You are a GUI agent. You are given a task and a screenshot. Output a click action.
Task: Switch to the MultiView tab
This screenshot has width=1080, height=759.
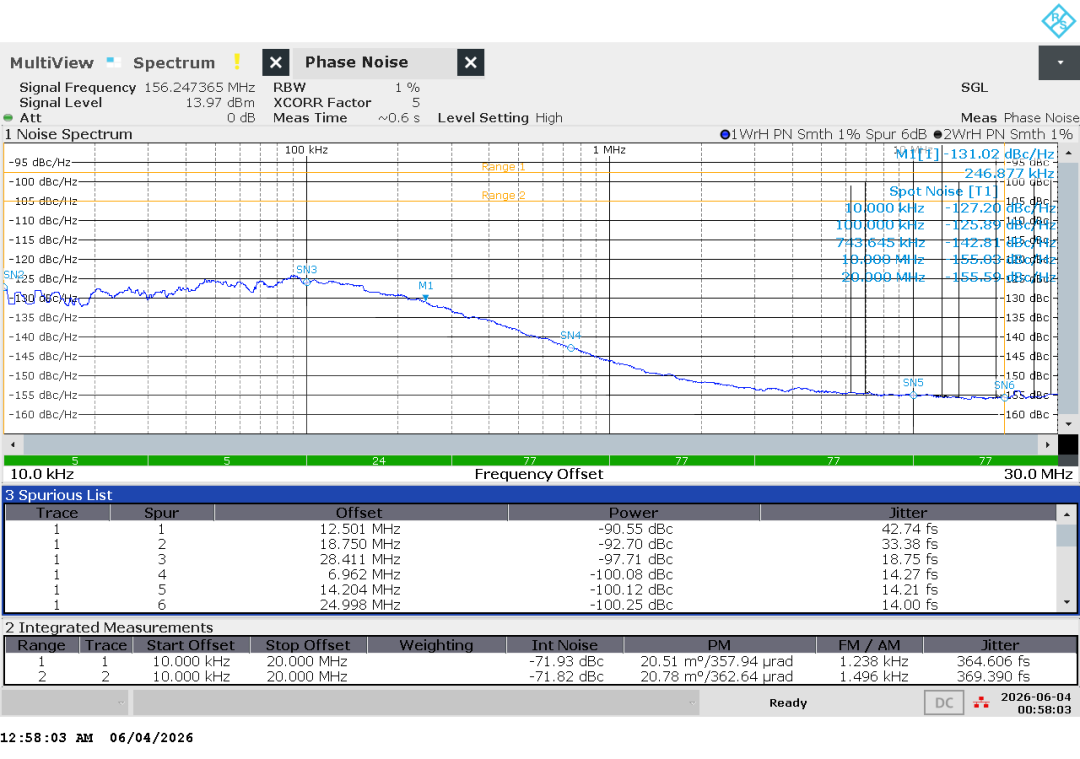52,63
